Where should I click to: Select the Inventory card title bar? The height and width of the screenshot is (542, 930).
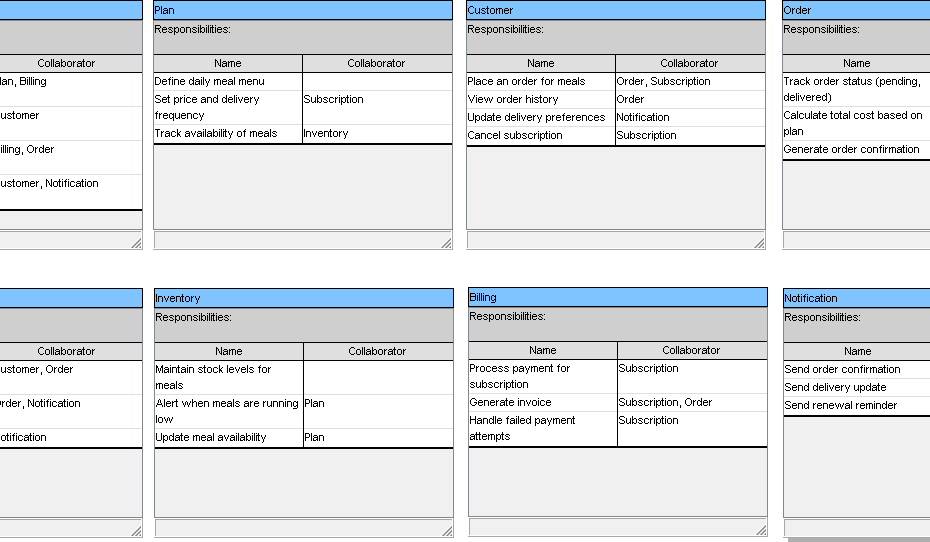[302, 298]
